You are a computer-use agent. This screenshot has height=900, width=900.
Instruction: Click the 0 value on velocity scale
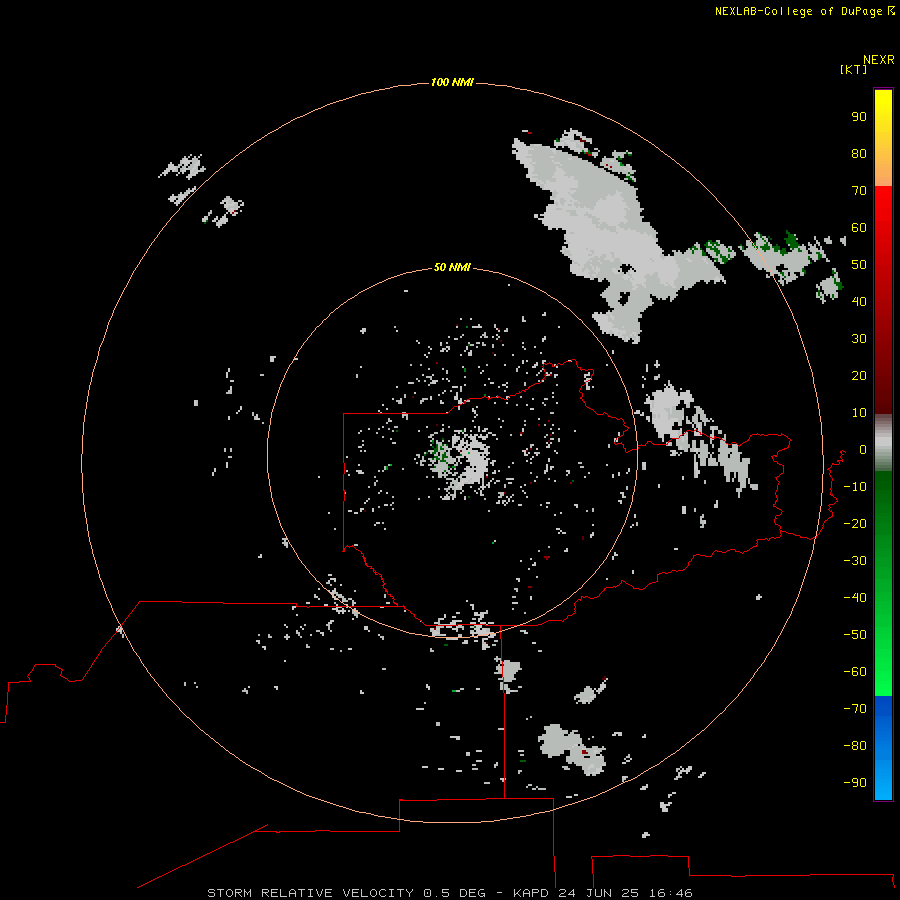pos(863,450)
